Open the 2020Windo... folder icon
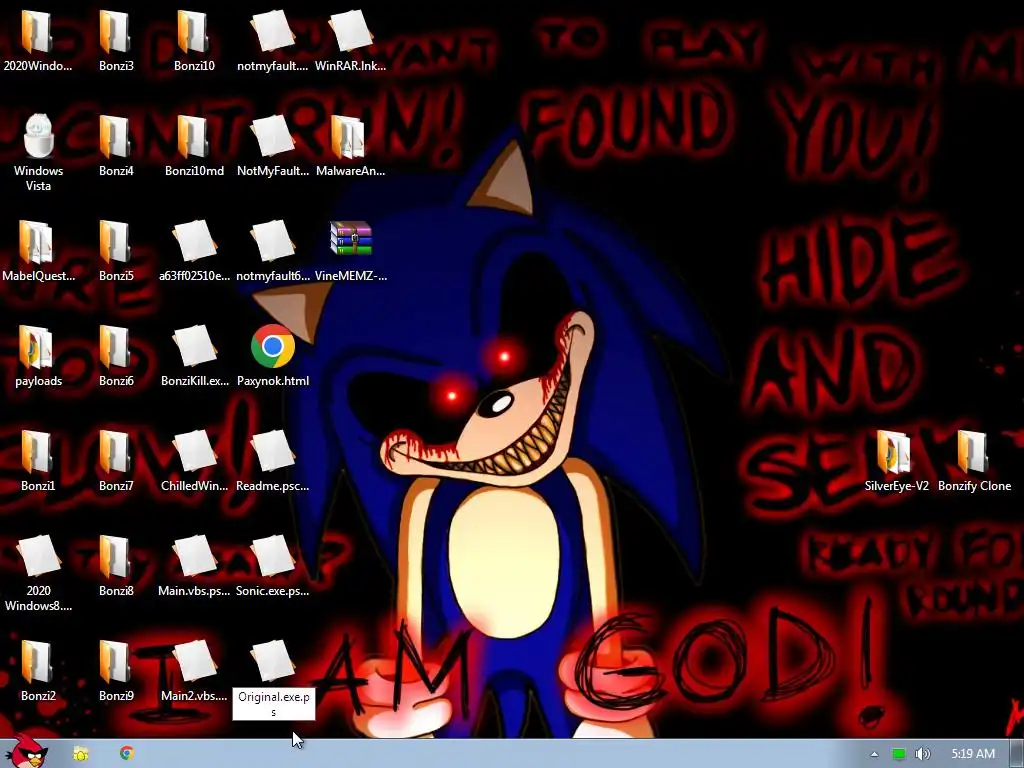This screenshot has height=768, width=1024. (x=37, y=33)
